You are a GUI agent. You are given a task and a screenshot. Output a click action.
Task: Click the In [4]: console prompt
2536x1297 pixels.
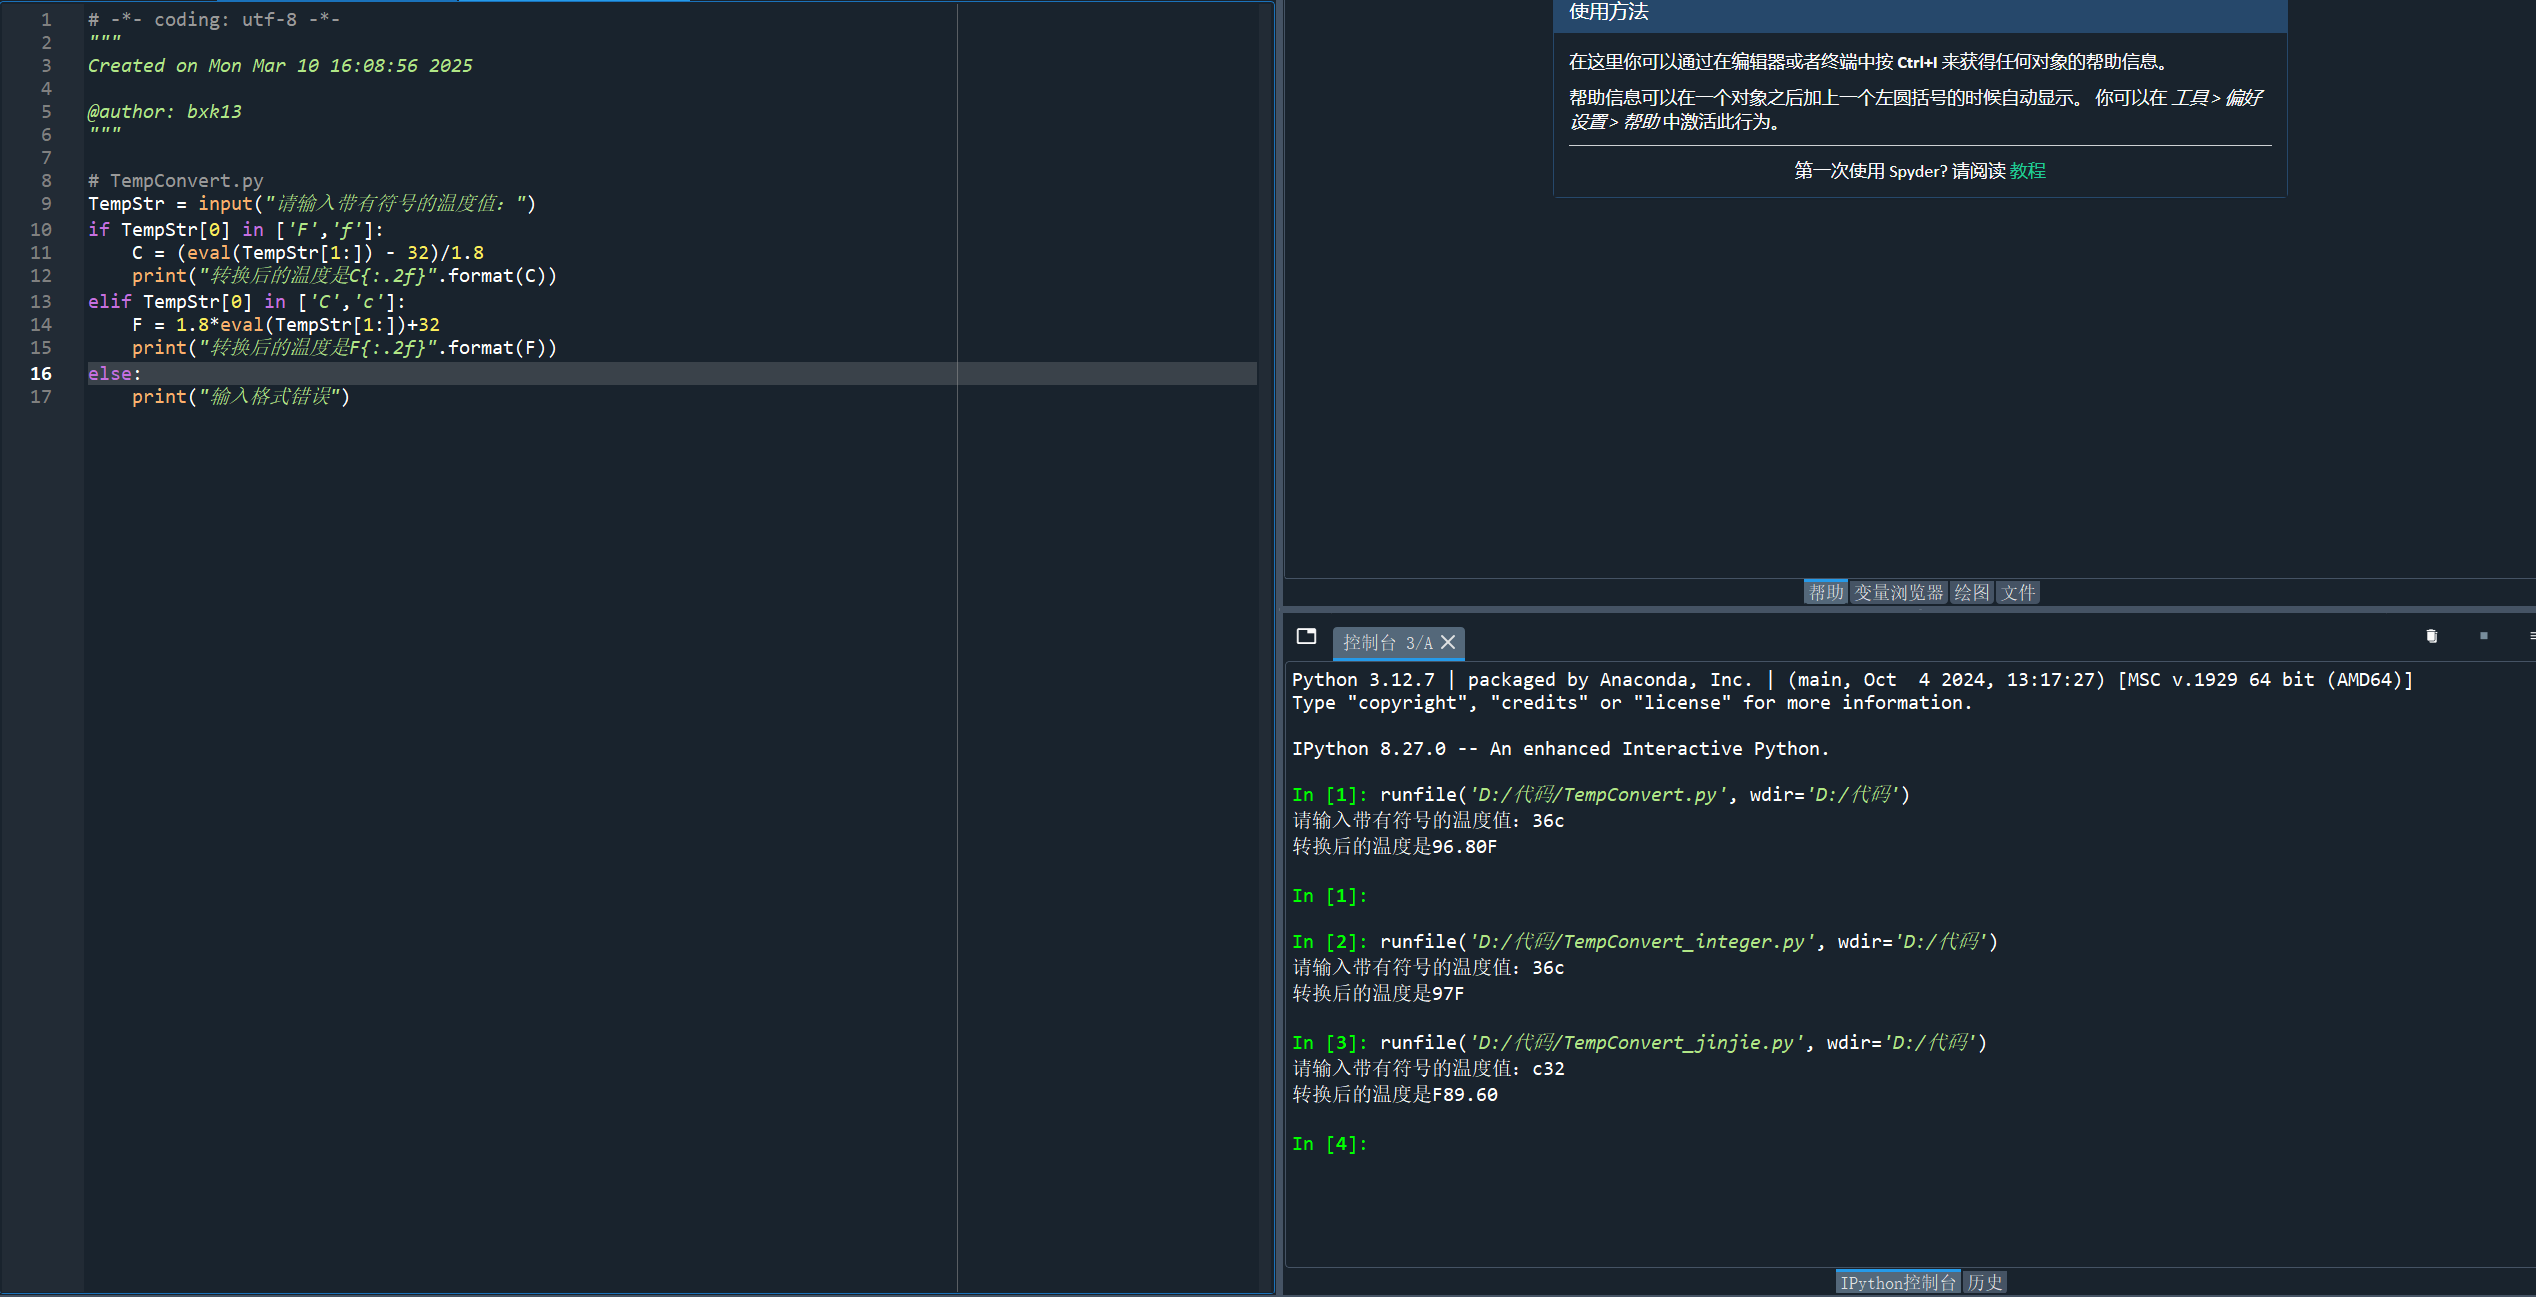pyautogui.click(x=1329, y=1143)
